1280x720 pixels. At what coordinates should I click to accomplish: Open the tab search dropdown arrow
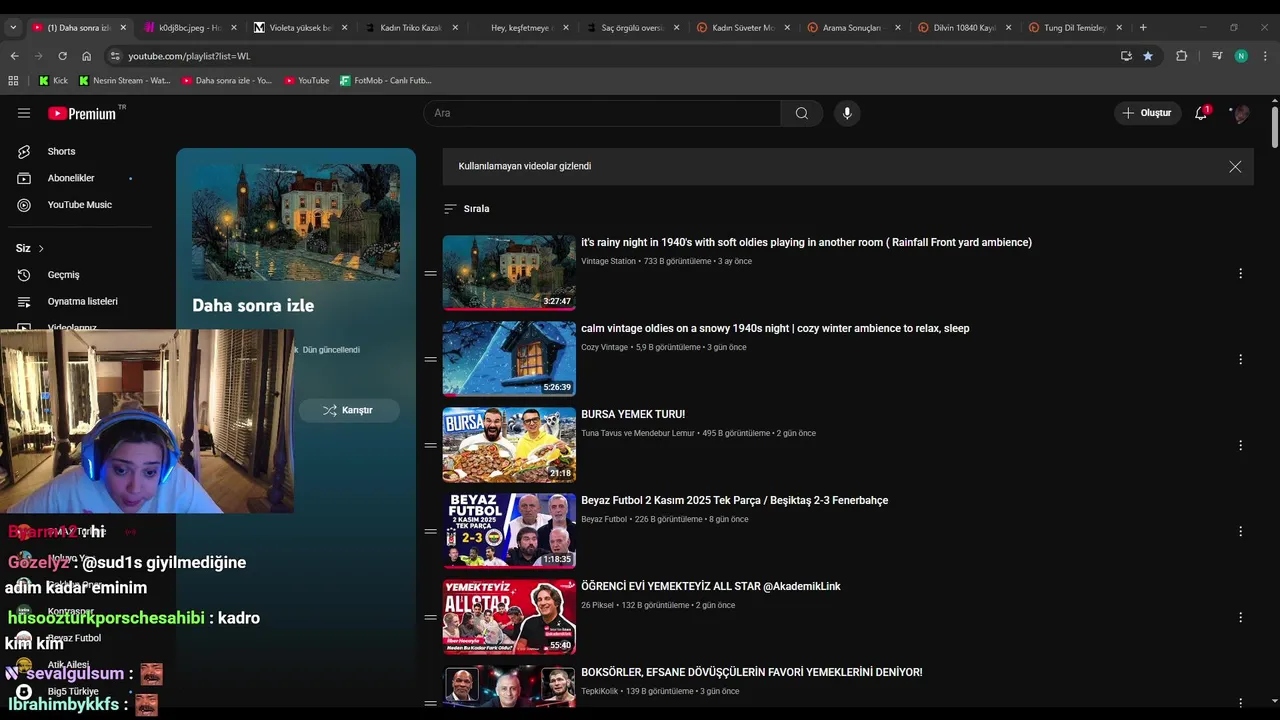pyautogui.click(x=13, y=28)
